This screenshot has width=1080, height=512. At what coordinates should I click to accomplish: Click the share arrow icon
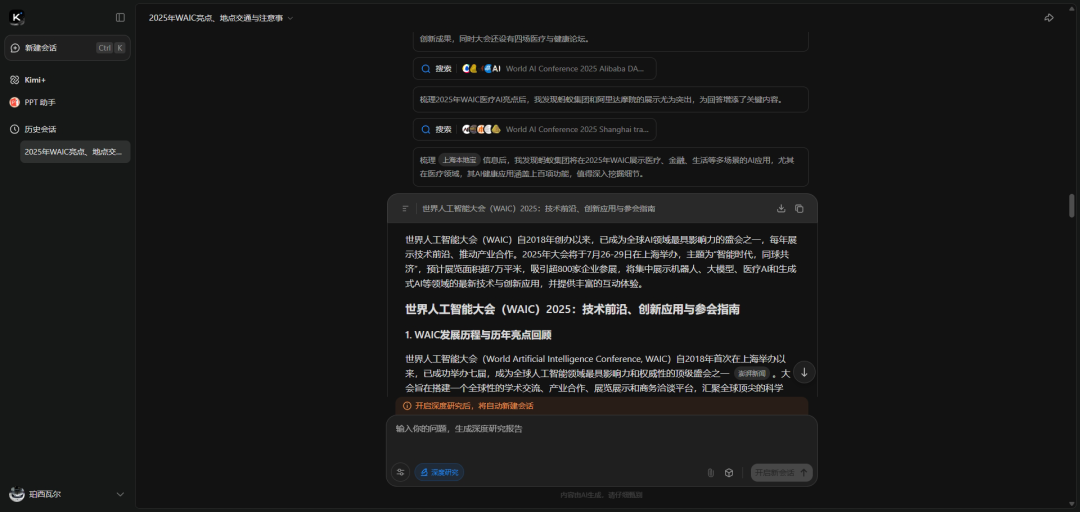point(1049,18)
